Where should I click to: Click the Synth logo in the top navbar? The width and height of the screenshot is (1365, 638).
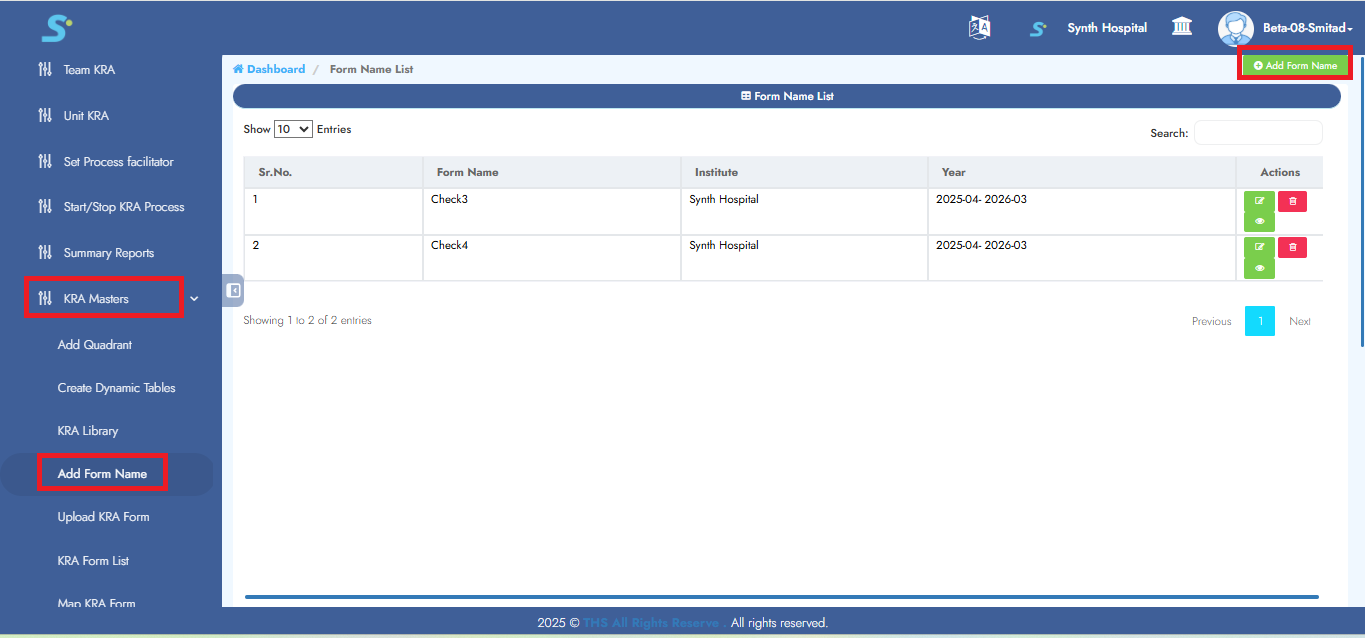pyautogui.click(x=1038, y=28)
